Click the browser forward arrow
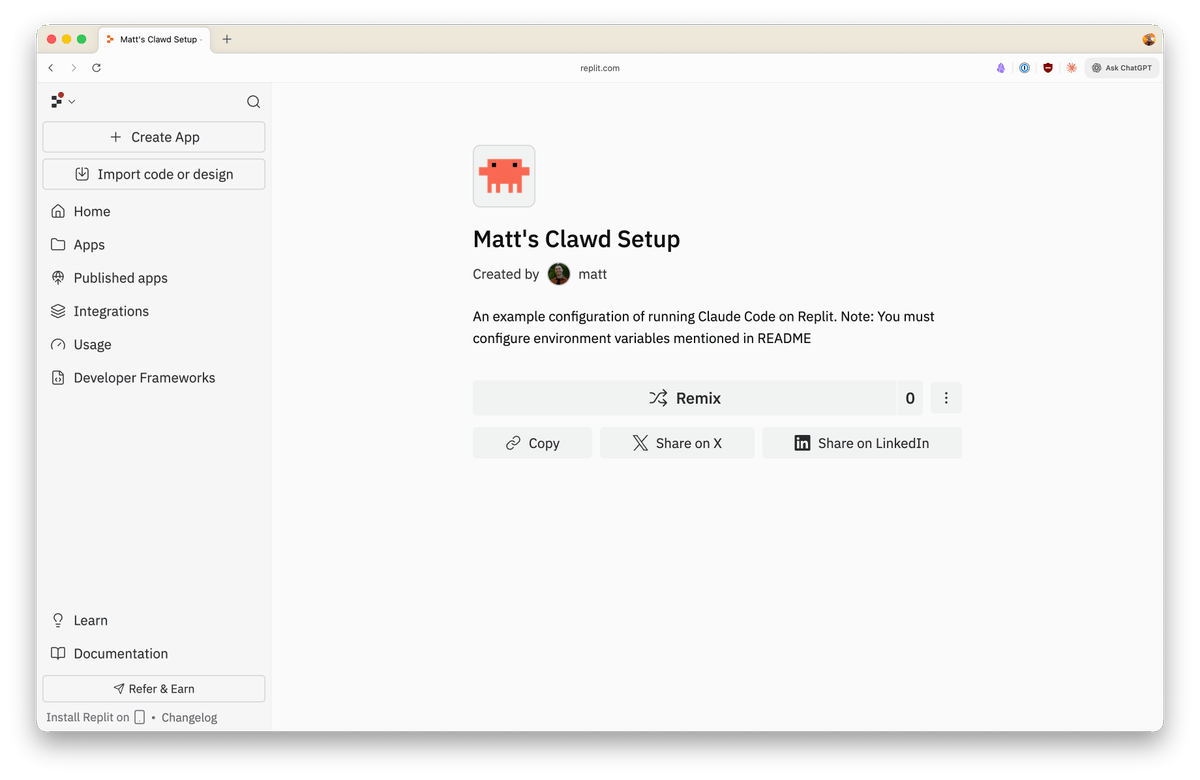 click(x=74, y=68)
